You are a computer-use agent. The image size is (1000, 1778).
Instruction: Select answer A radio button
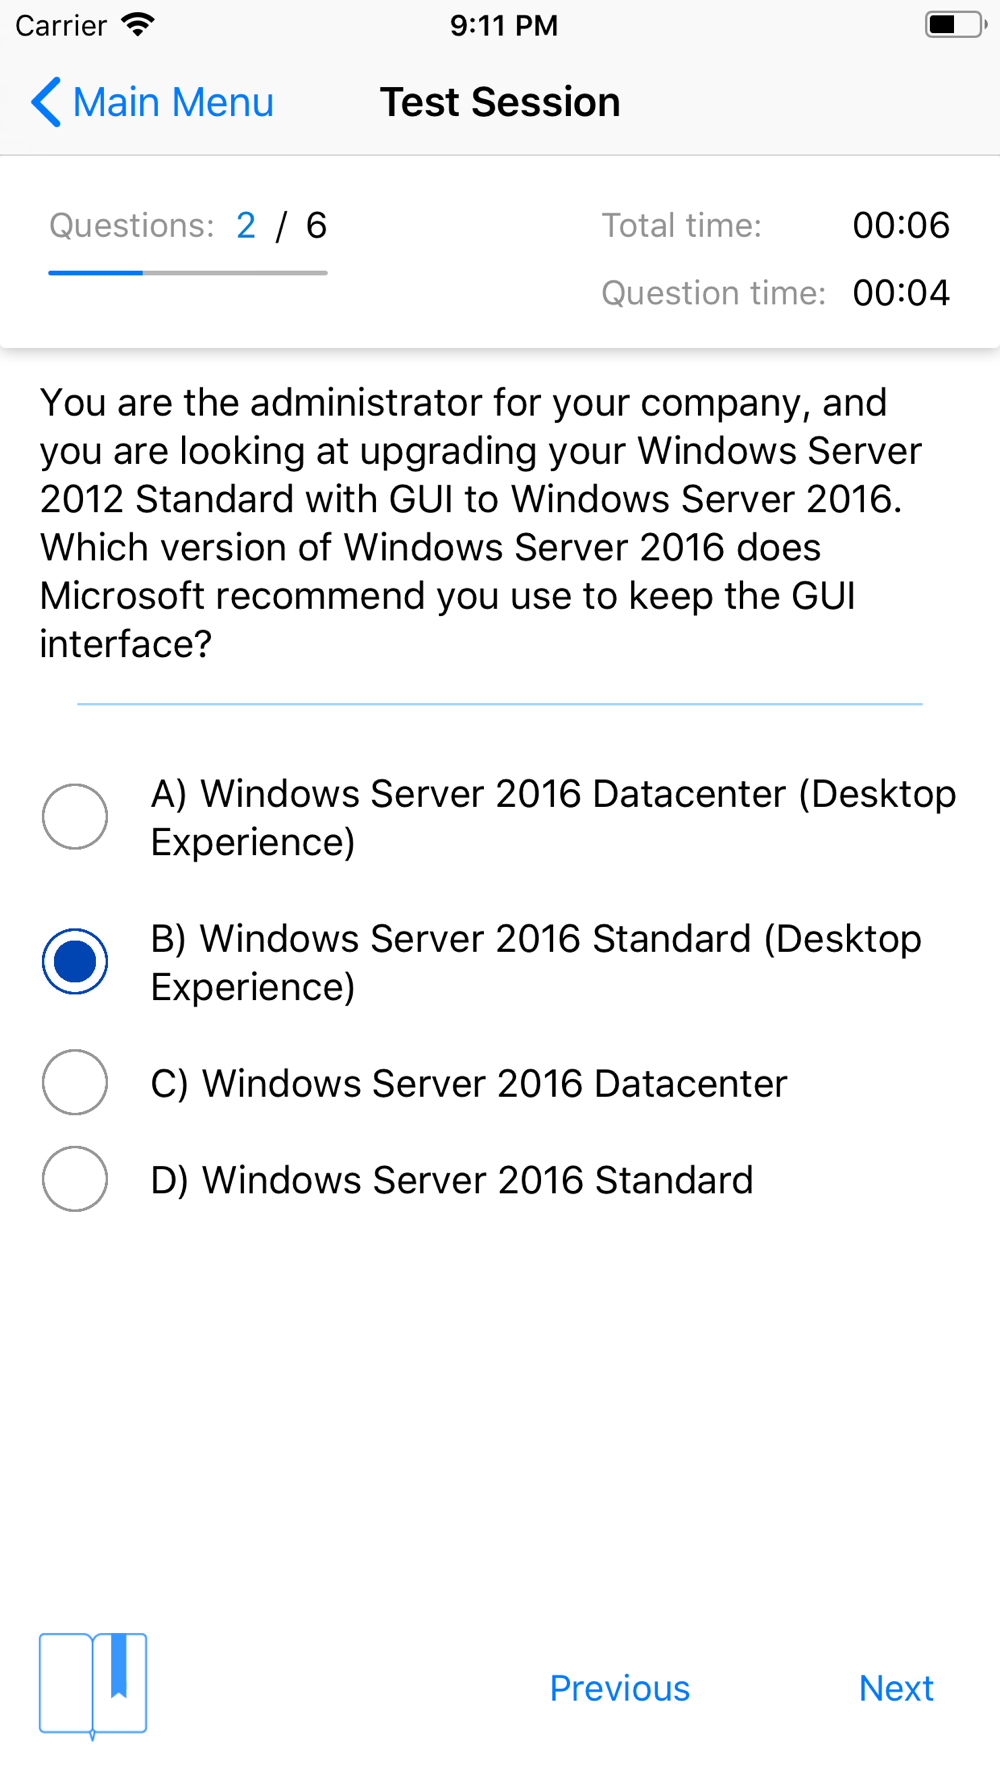point(75,817)
